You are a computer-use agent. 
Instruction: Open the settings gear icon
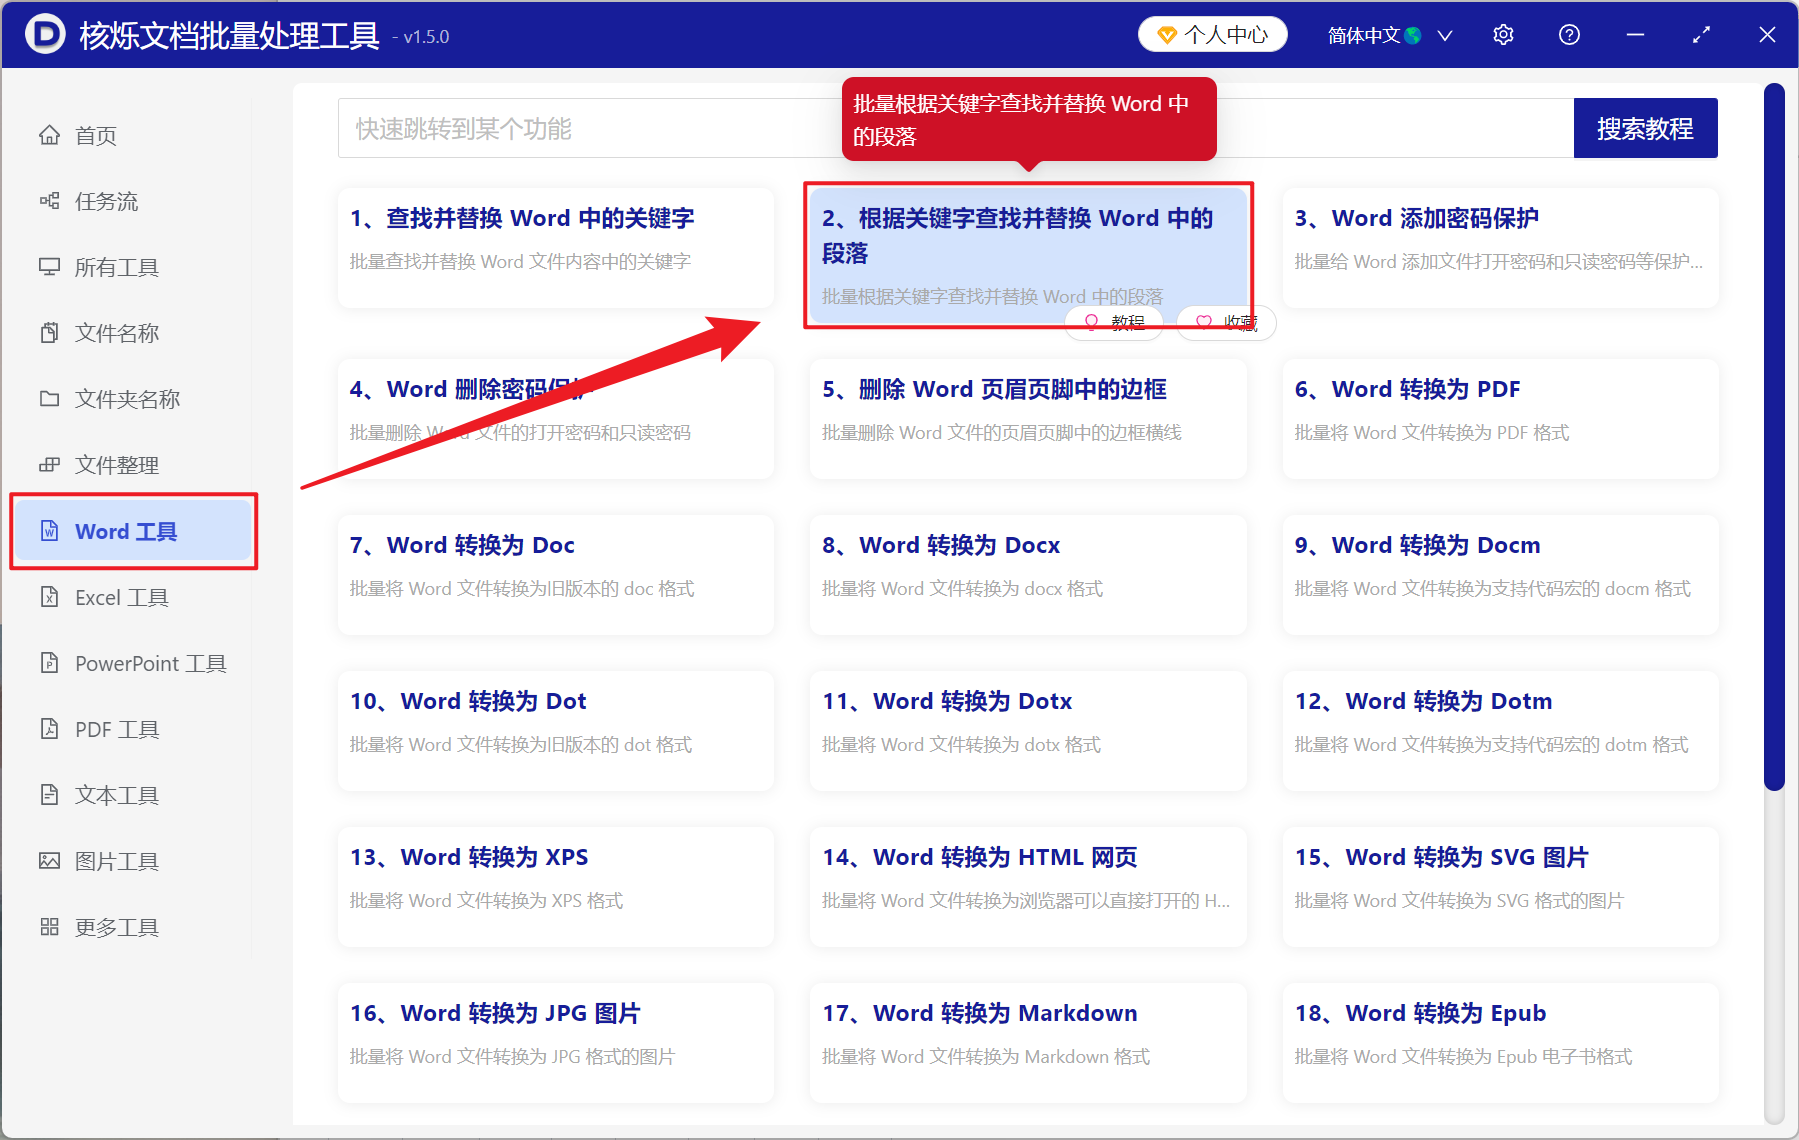coord(1503,34)
